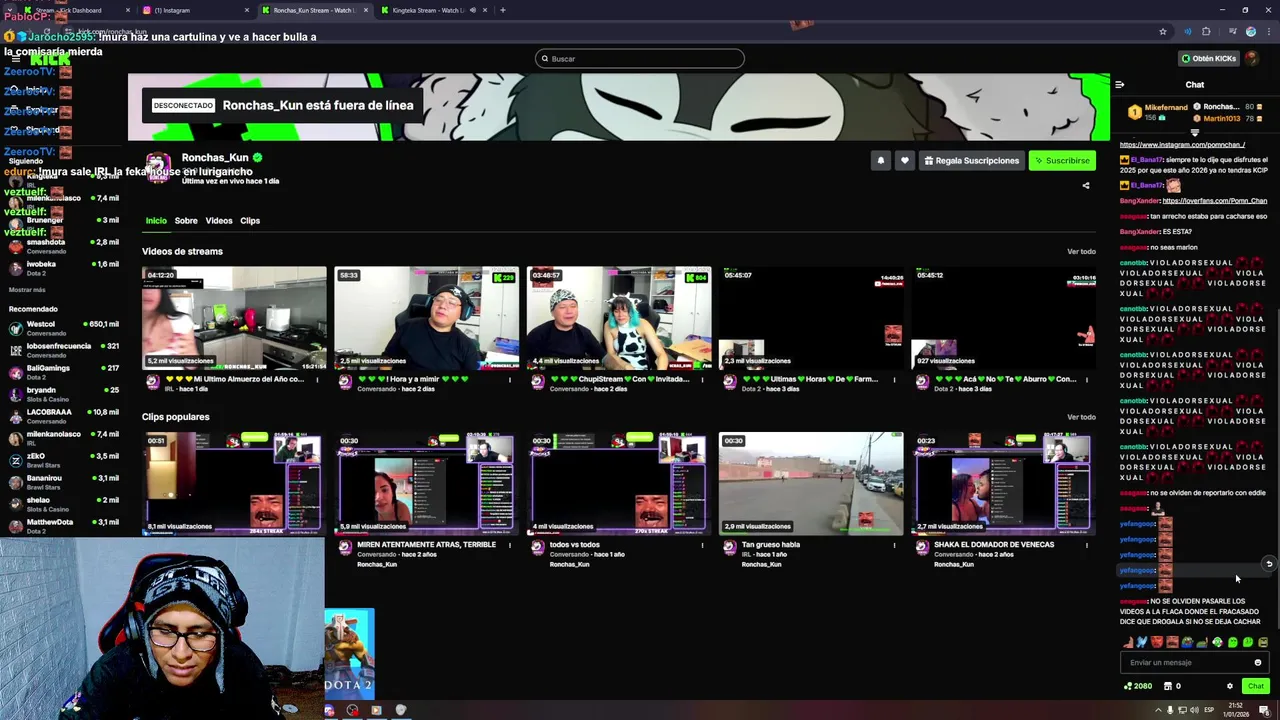Viewport: 1280px width, 720px height.
Task: Collapse chat panel with arrow icon
Action: pyautogui.click(x=1120, y=85)
